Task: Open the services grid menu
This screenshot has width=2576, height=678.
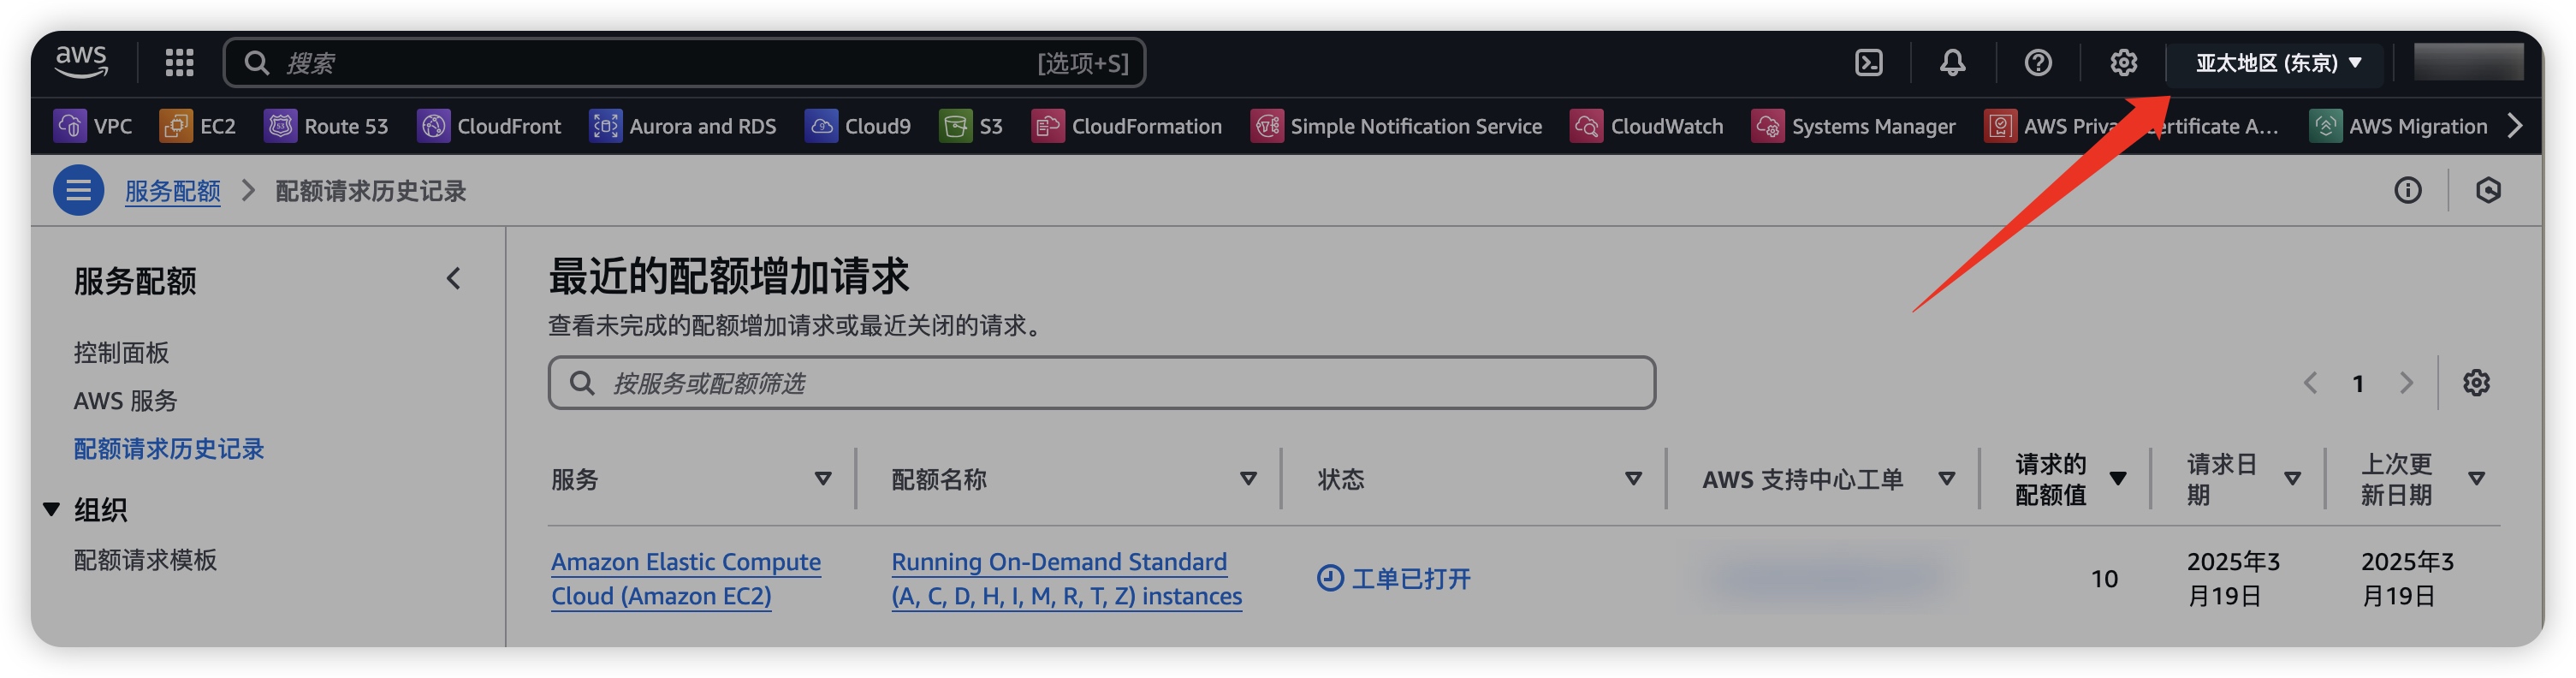Action: (179, 63)
